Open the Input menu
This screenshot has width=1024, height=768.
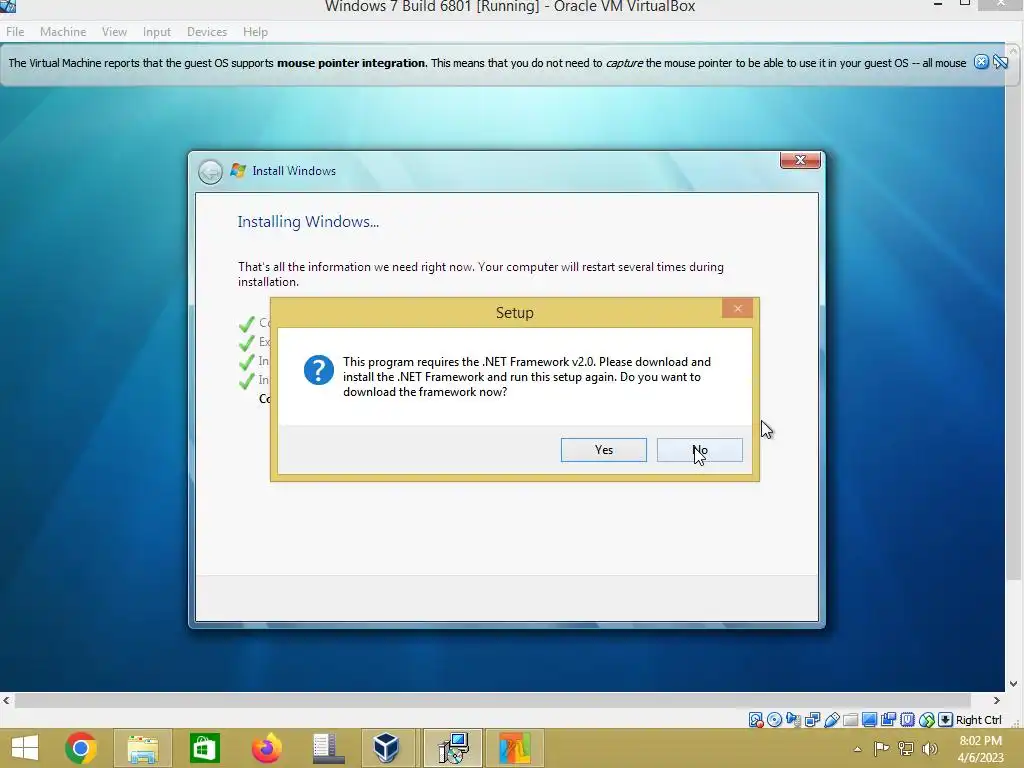pos(157,31)
